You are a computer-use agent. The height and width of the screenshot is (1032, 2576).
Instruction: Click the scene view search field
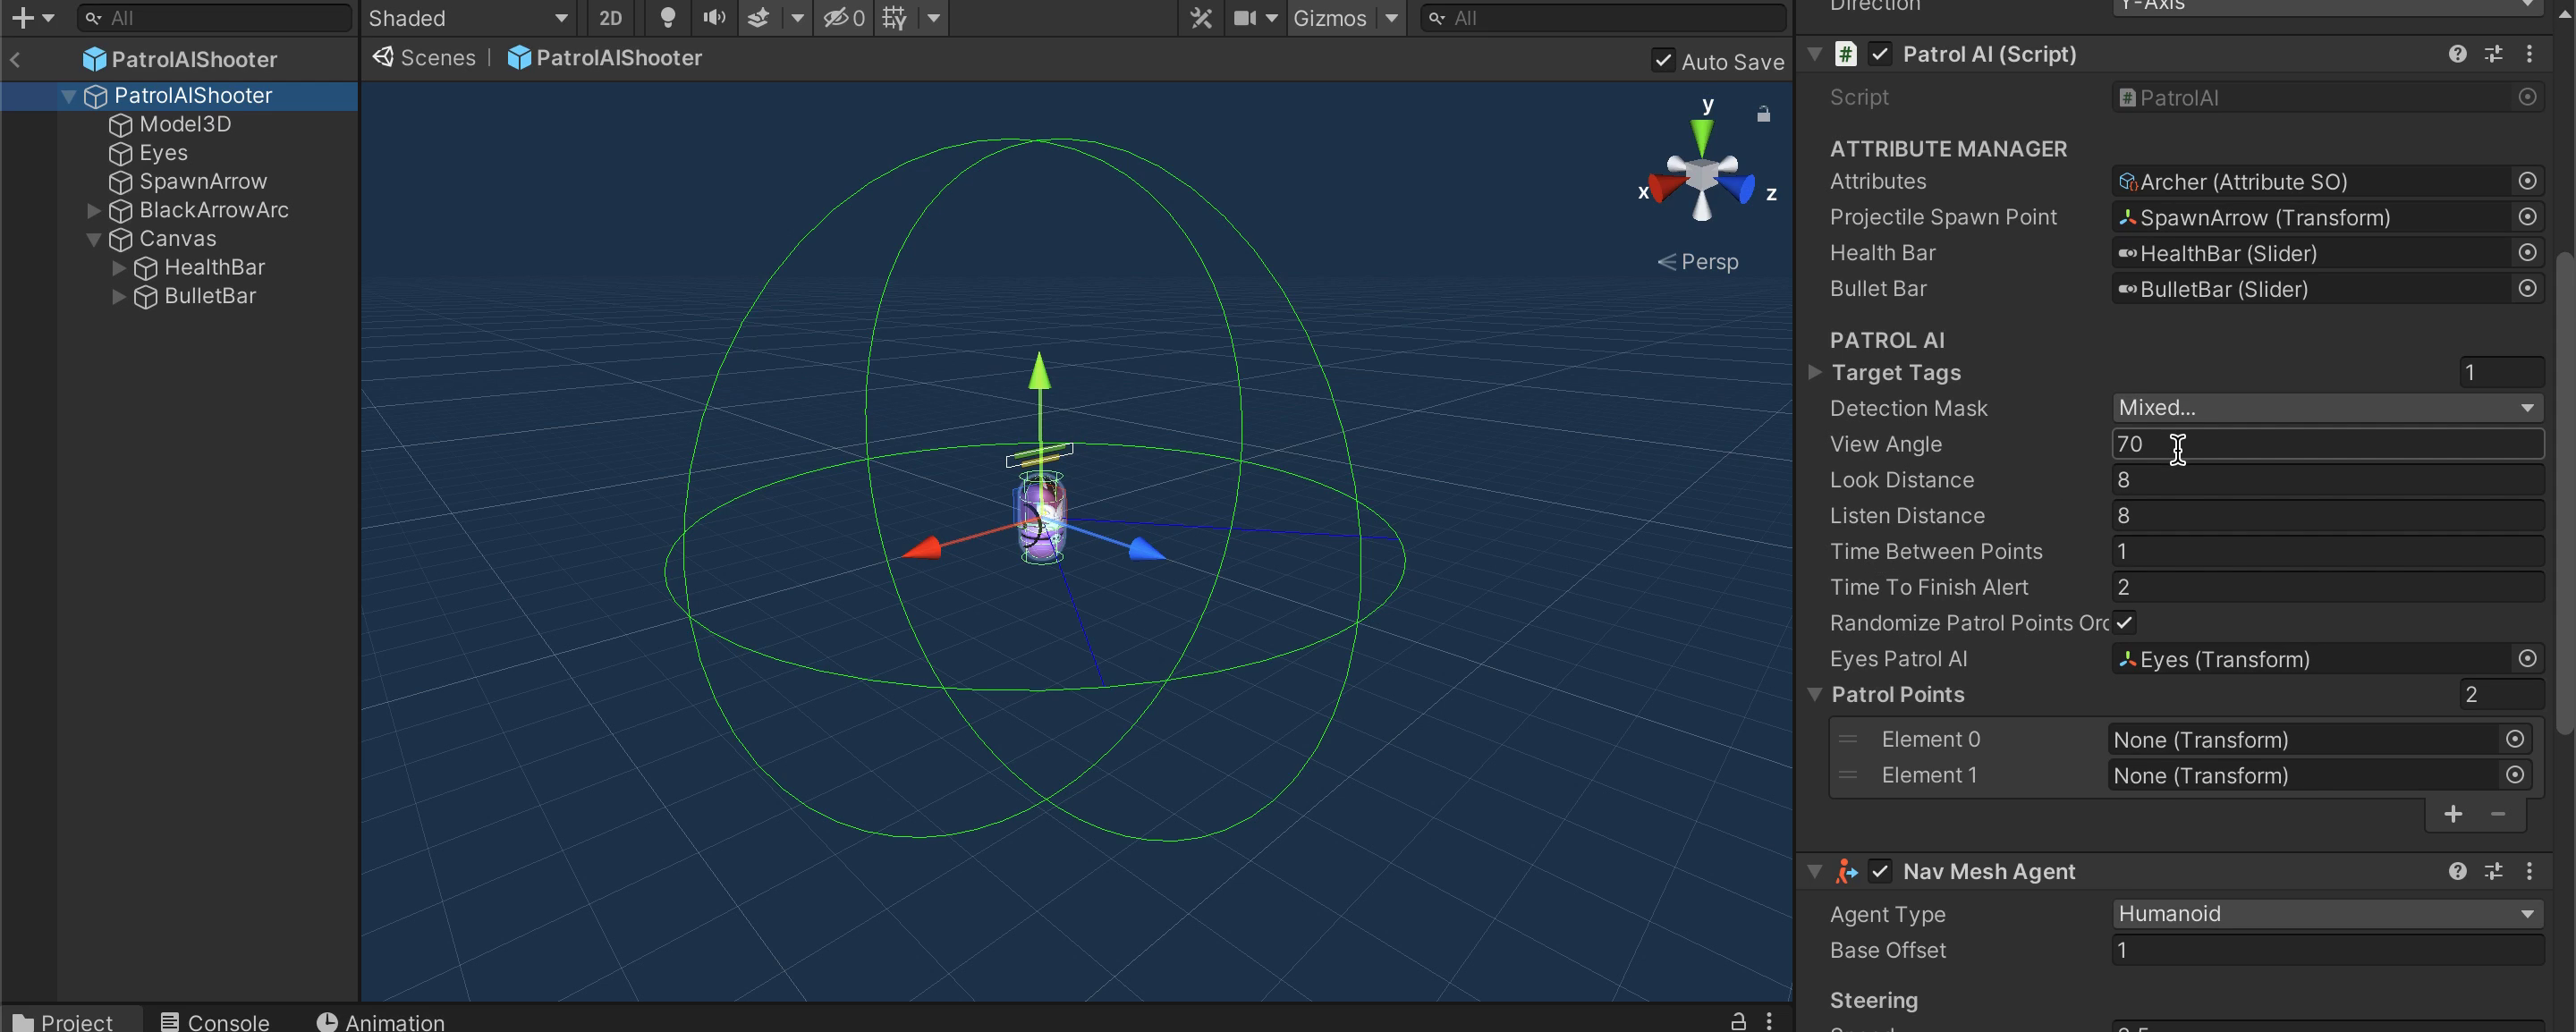point(1603,18)
